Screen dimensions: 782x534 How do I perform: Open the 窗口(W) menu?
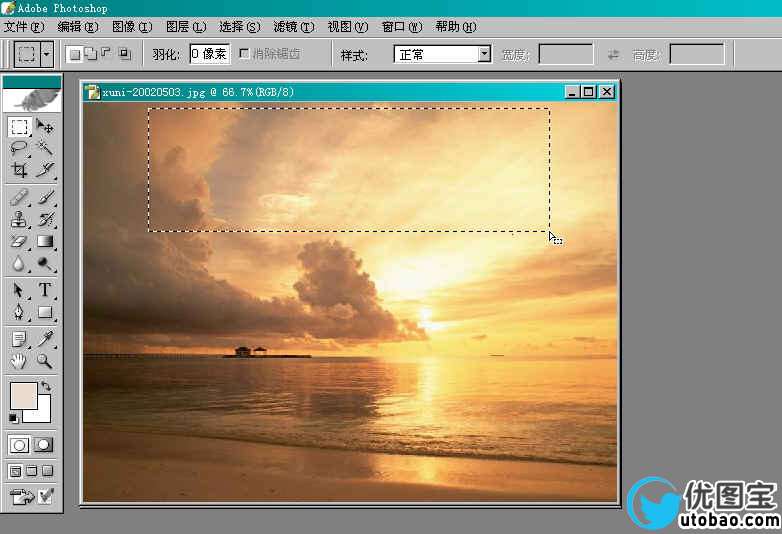pos(402,26)
